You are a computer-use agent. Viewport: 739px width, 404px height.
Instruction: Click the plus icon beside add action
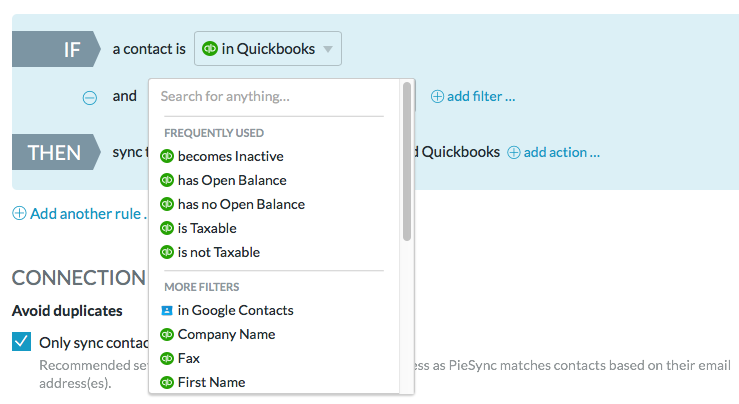coord(514,152)
